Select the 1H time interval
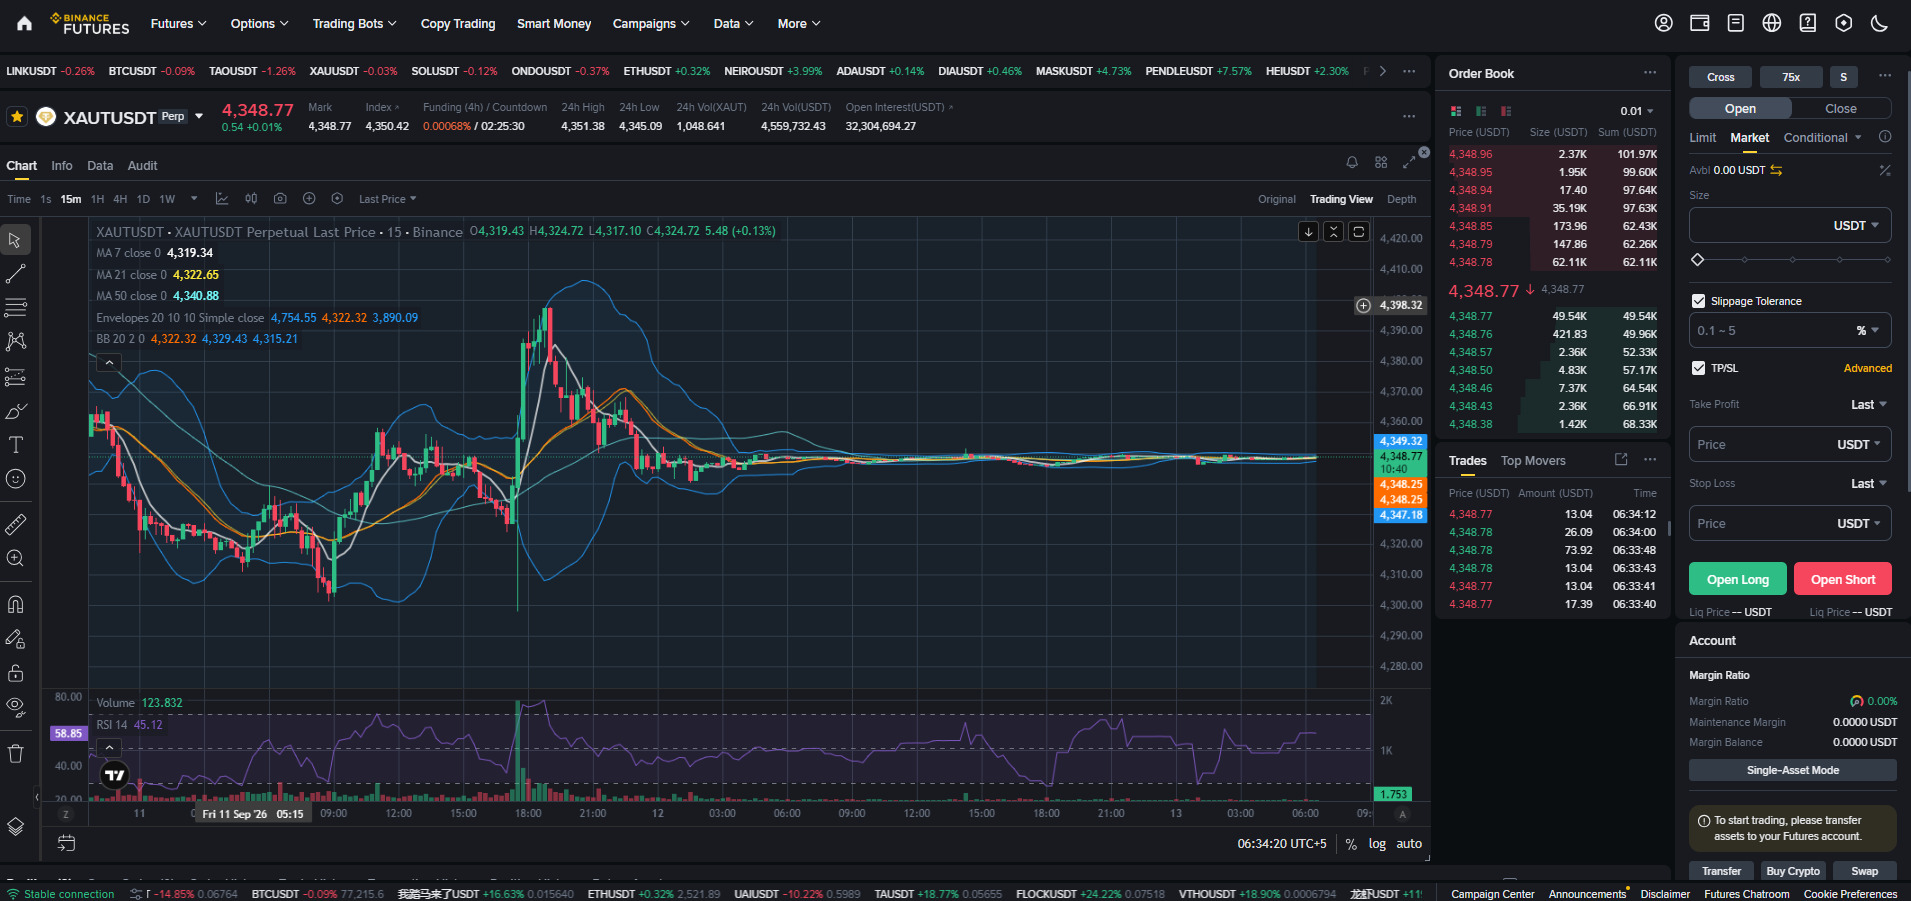 pyautogui.click(x=97, y=199)
